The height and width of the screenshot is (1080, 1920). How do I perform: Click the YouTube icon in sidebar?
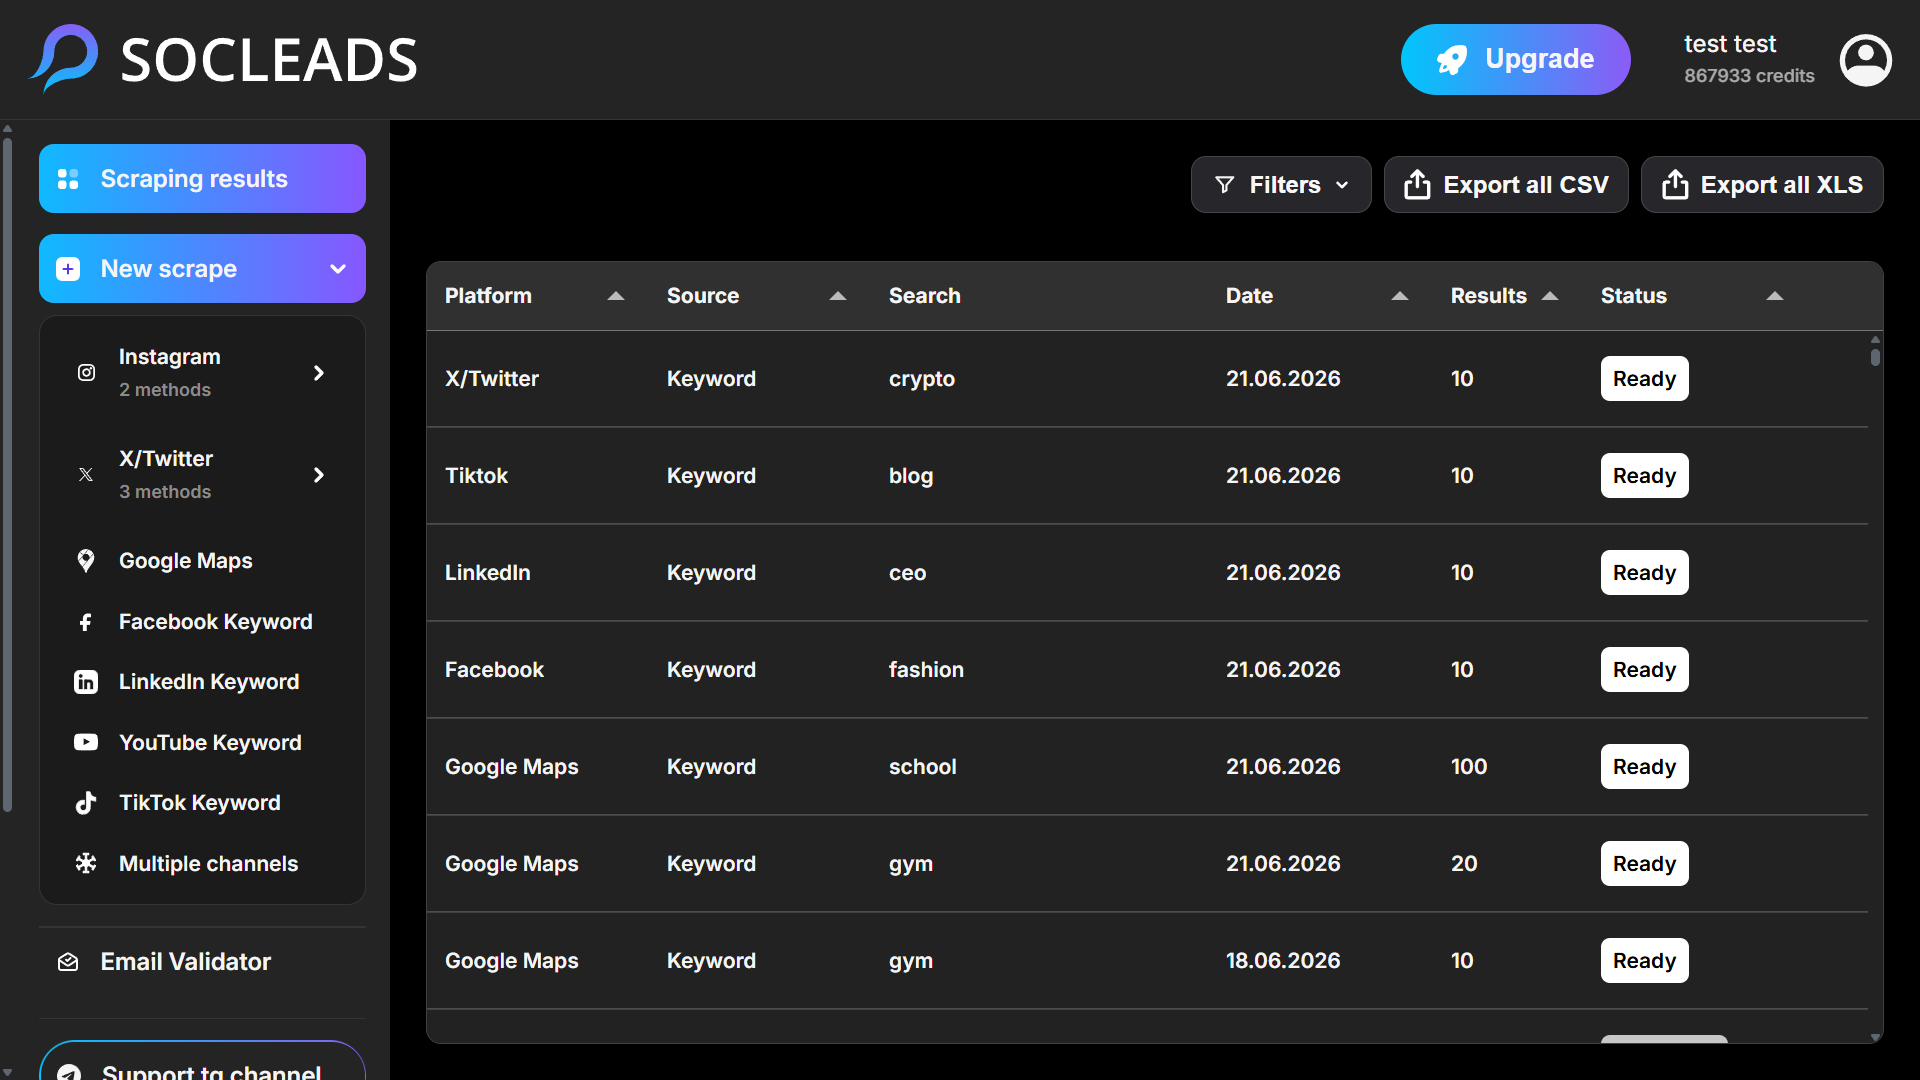click(x=86, y=742)
